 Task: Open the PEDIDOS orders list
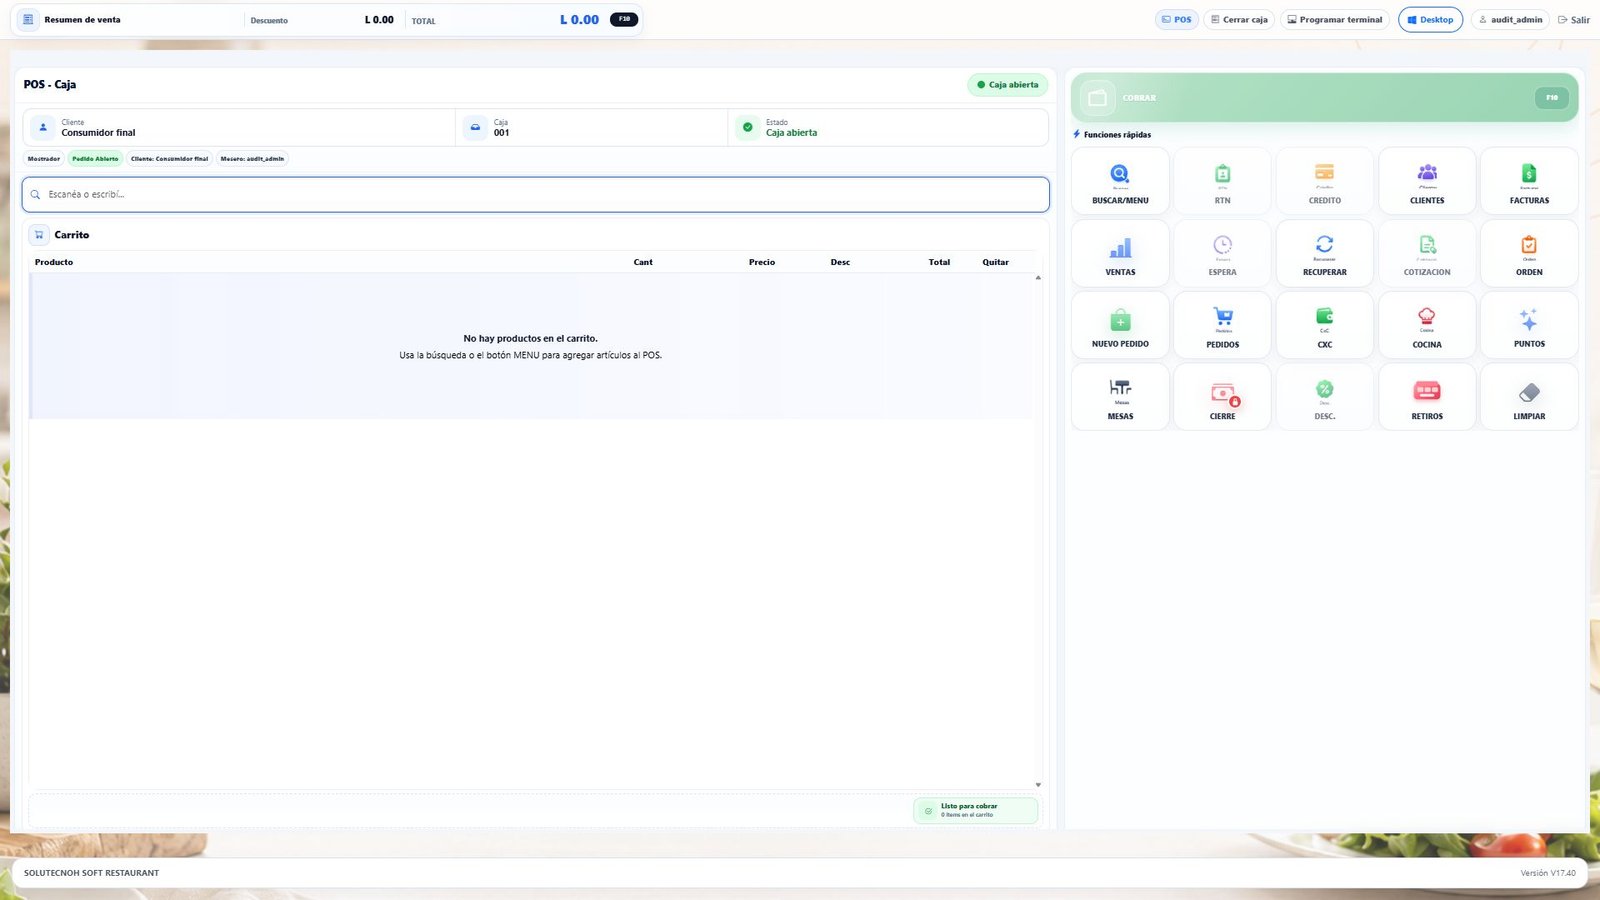(1222, 325)
